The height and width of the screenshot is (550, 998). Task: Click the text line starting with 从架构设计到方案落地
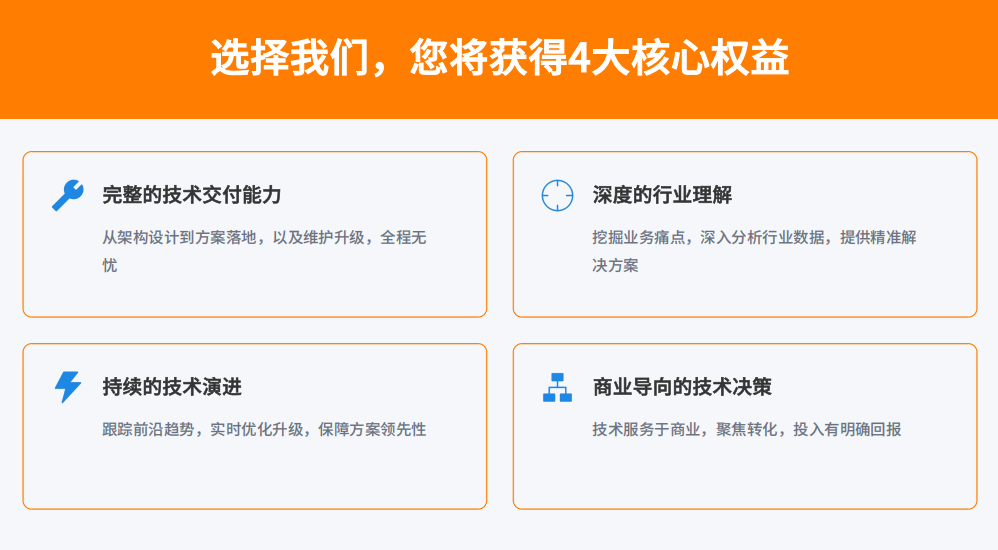[x=264, y=238]
